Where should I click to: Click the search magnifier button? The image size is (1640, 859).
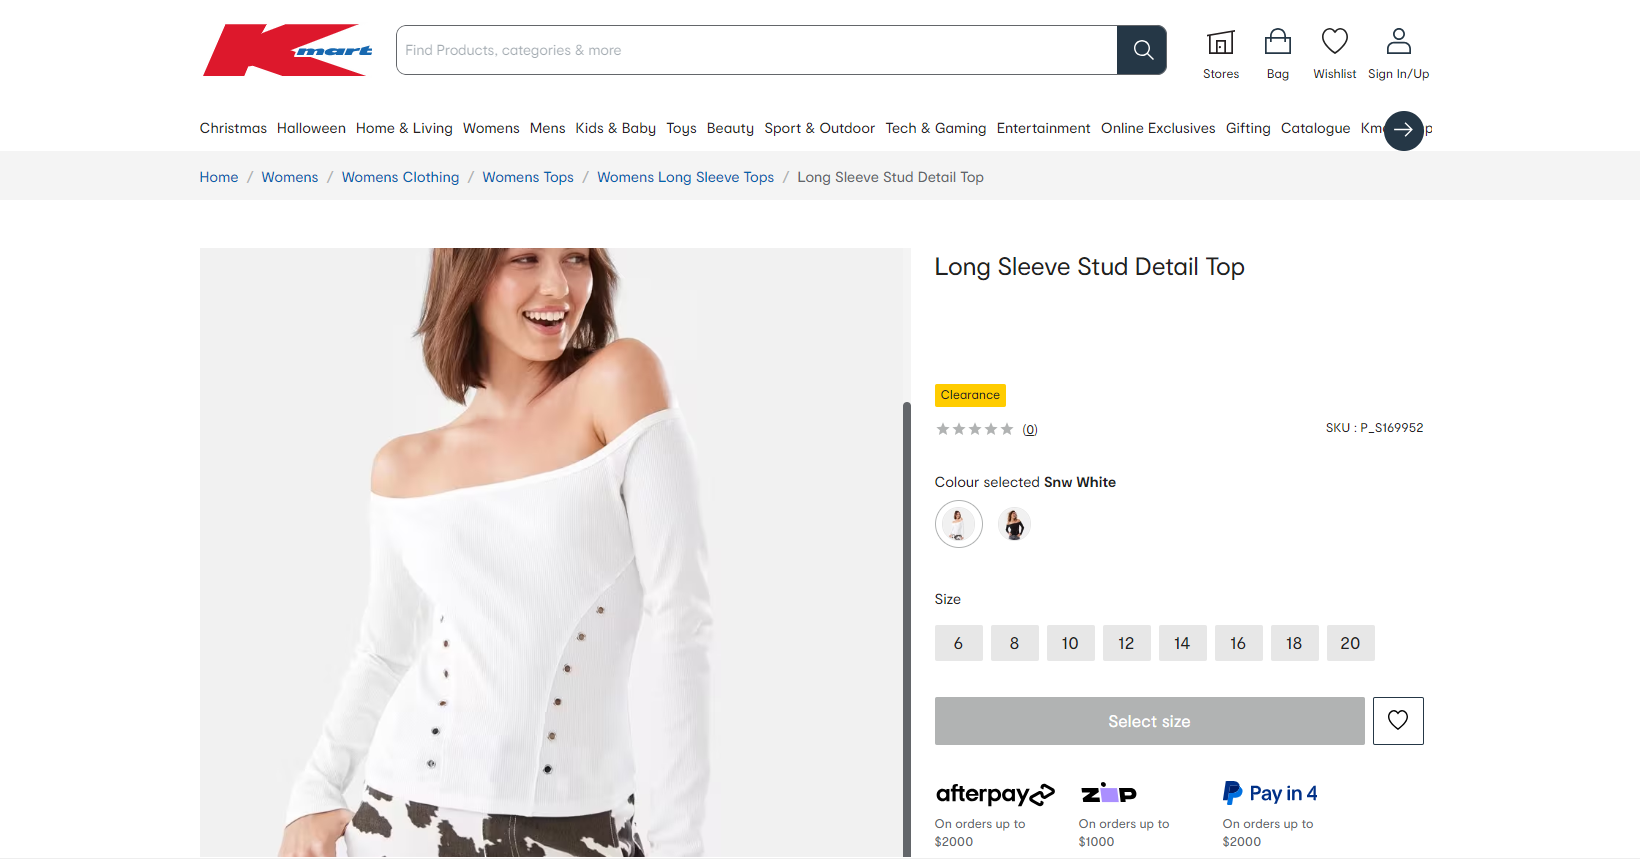click(x=1142, y=50)
